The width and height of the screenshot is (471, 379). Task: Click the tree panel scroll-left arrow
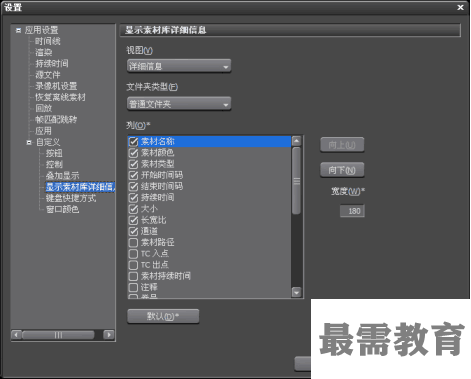[x=16, y=335]
